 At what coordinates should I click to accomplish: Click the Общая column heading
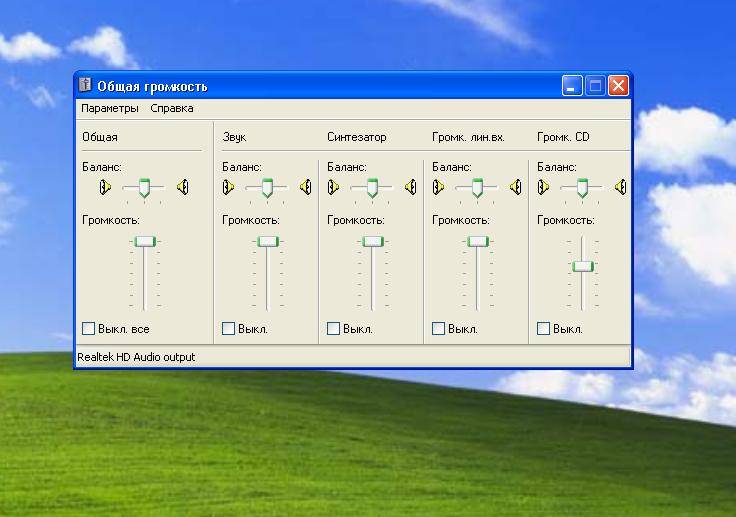pyautogui.click(x=100, y=137)
